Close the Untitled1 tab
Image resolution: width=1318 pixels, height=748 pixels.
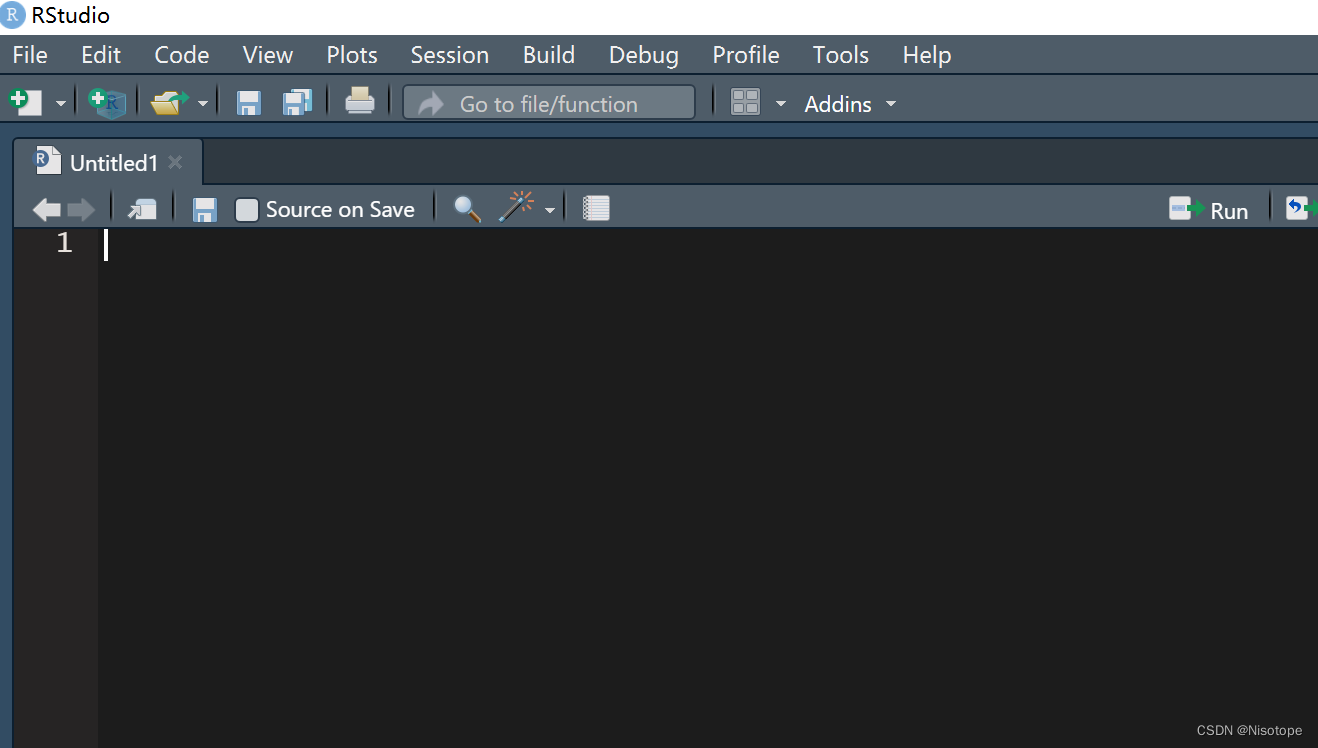click(x=175, y=162)
